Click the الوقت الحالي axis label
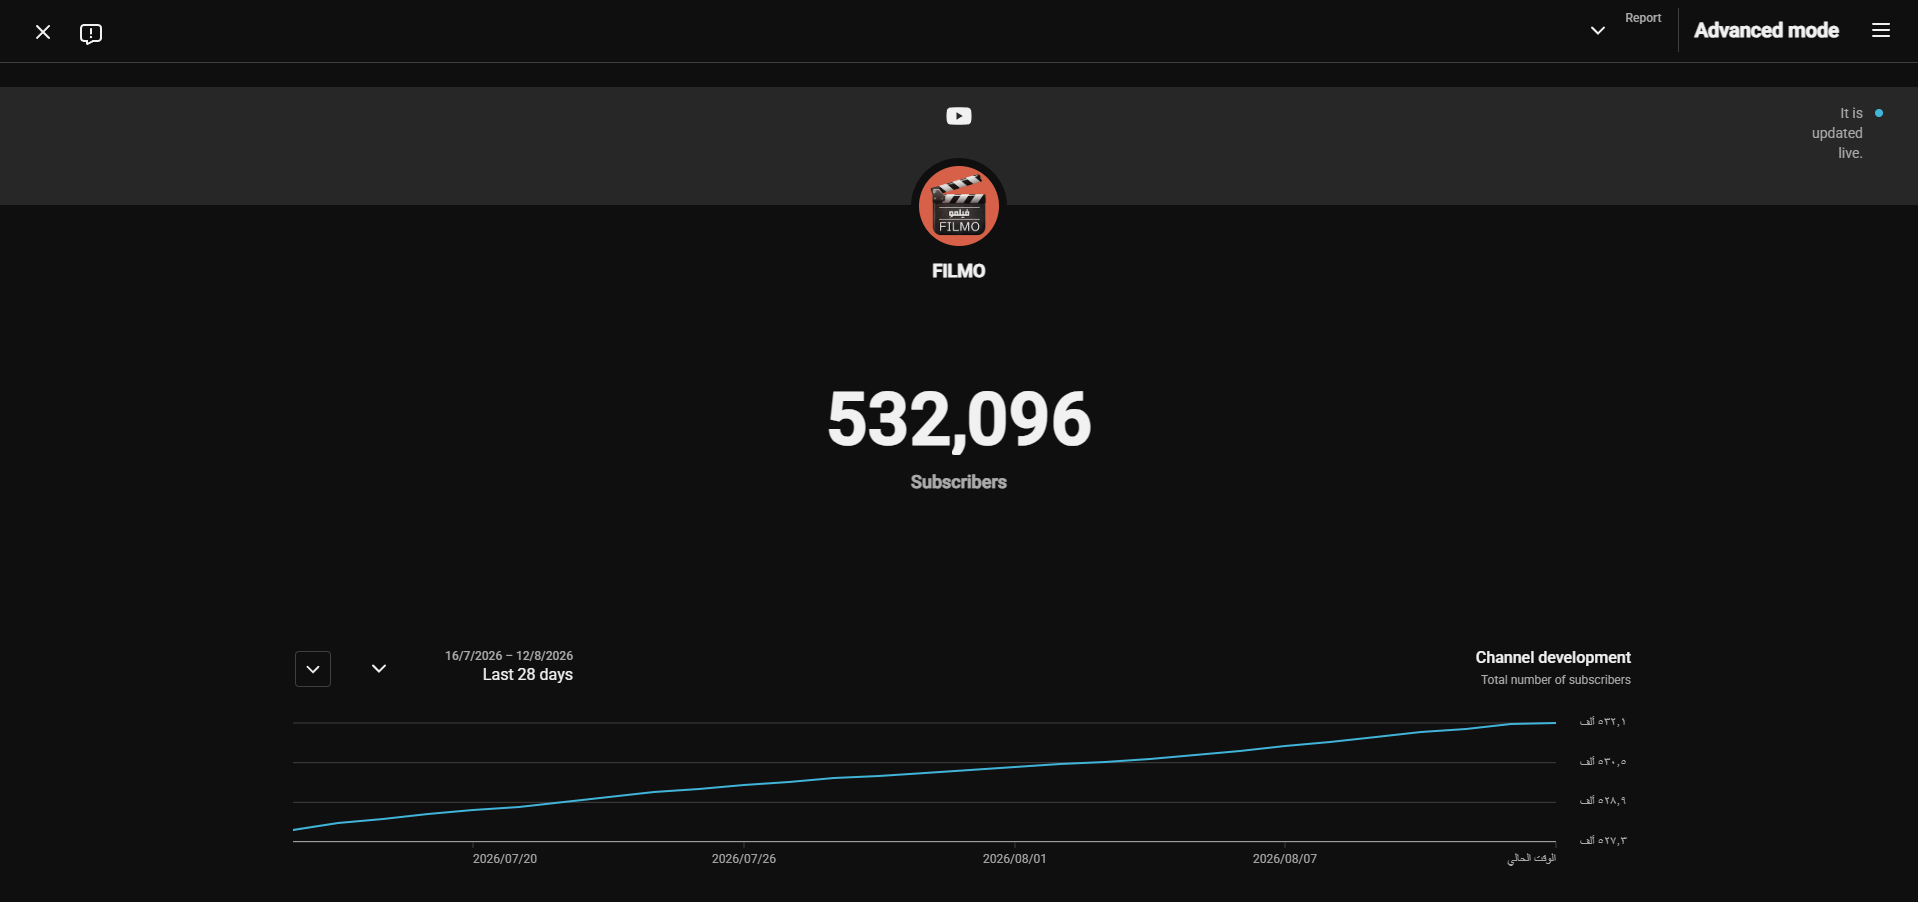The height and width of the screenshot is (902, 1918). 1532,859
